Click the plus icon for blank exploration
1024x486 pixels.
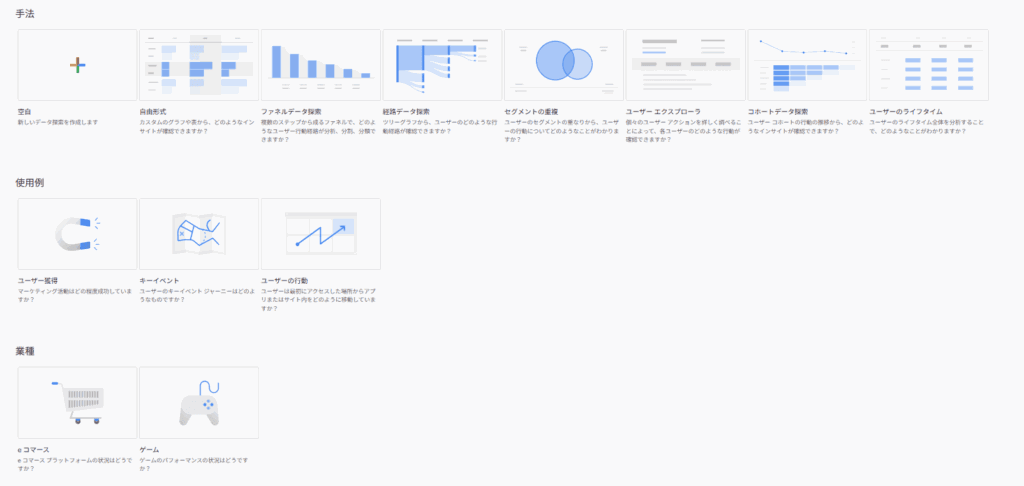point(77,65)
